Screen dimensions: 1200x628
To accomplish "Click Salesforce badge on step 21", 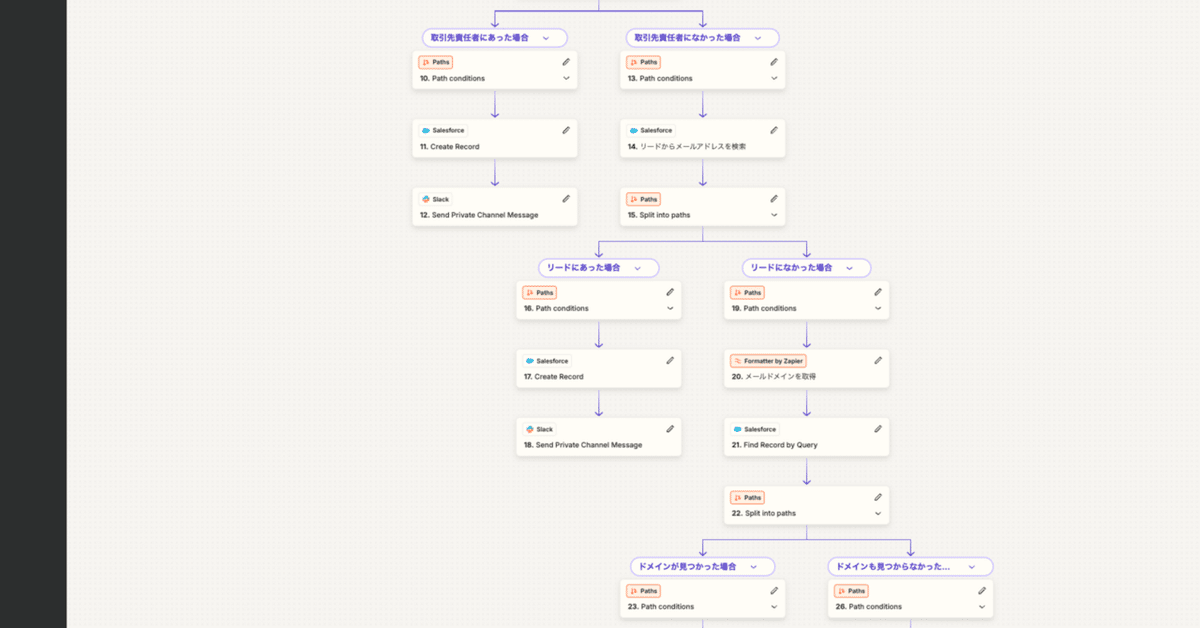I will pyautogui.click(x=755, y=429).
